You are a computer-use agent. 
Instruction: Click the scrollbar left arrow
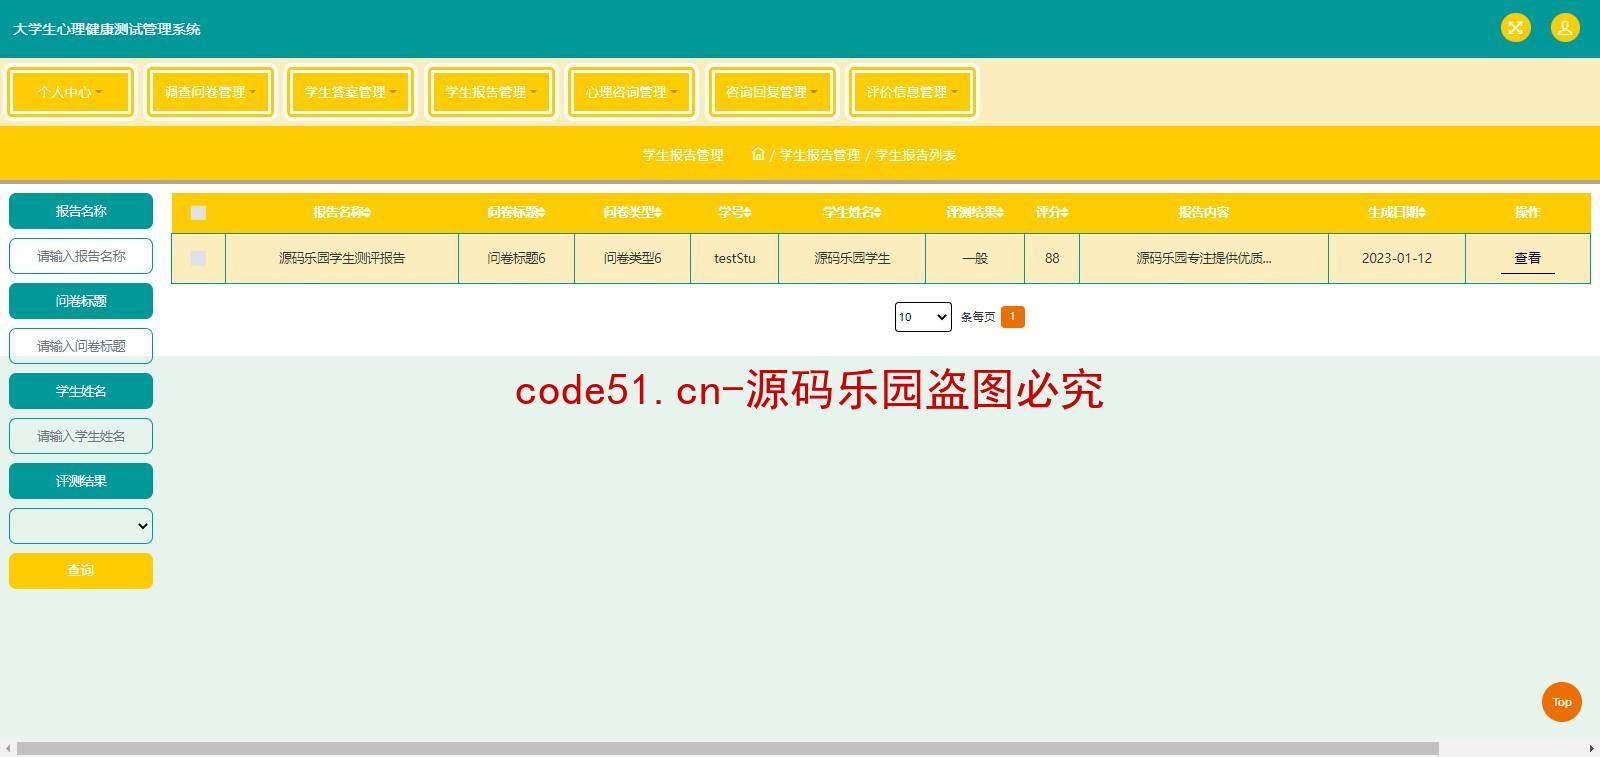[8, 749]
